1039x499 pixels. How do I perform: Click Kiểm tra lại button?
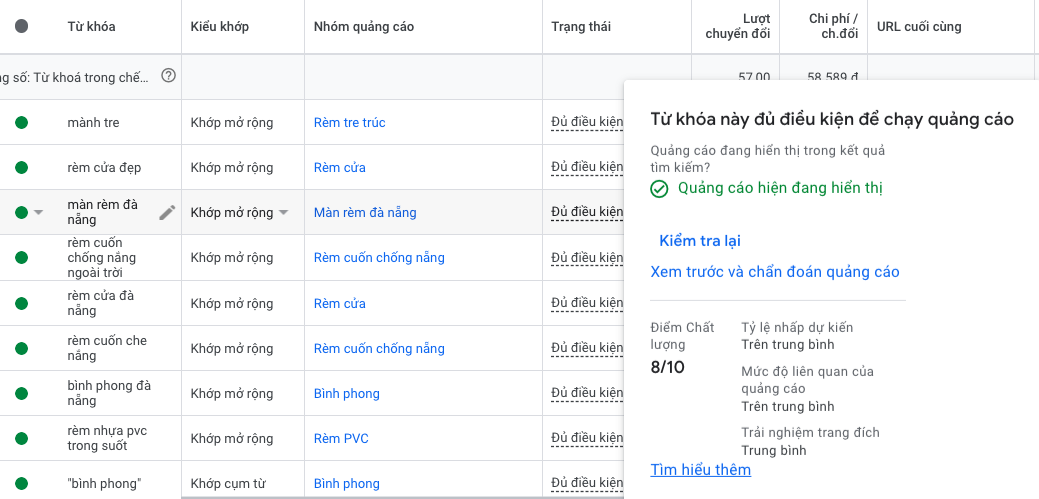click(700, 241)
